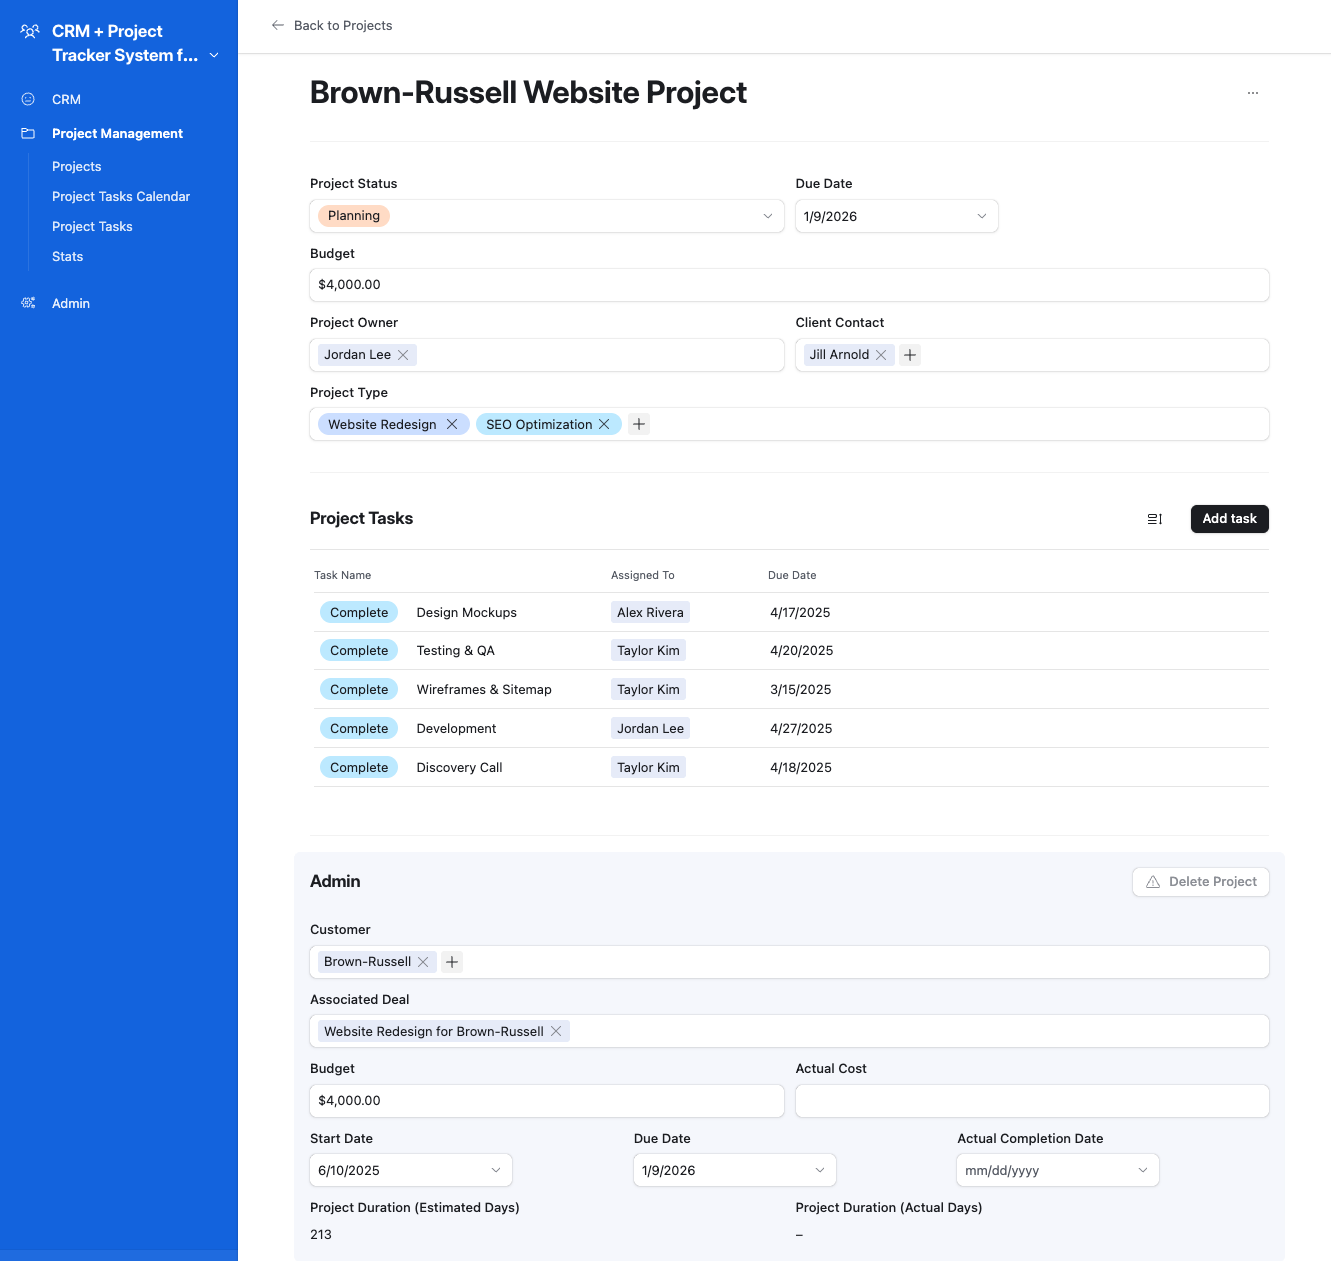Remove Jordan Lee from Project Owner
The width and height of the screenshot is (1331, 1261).
(x=403, y=354)
